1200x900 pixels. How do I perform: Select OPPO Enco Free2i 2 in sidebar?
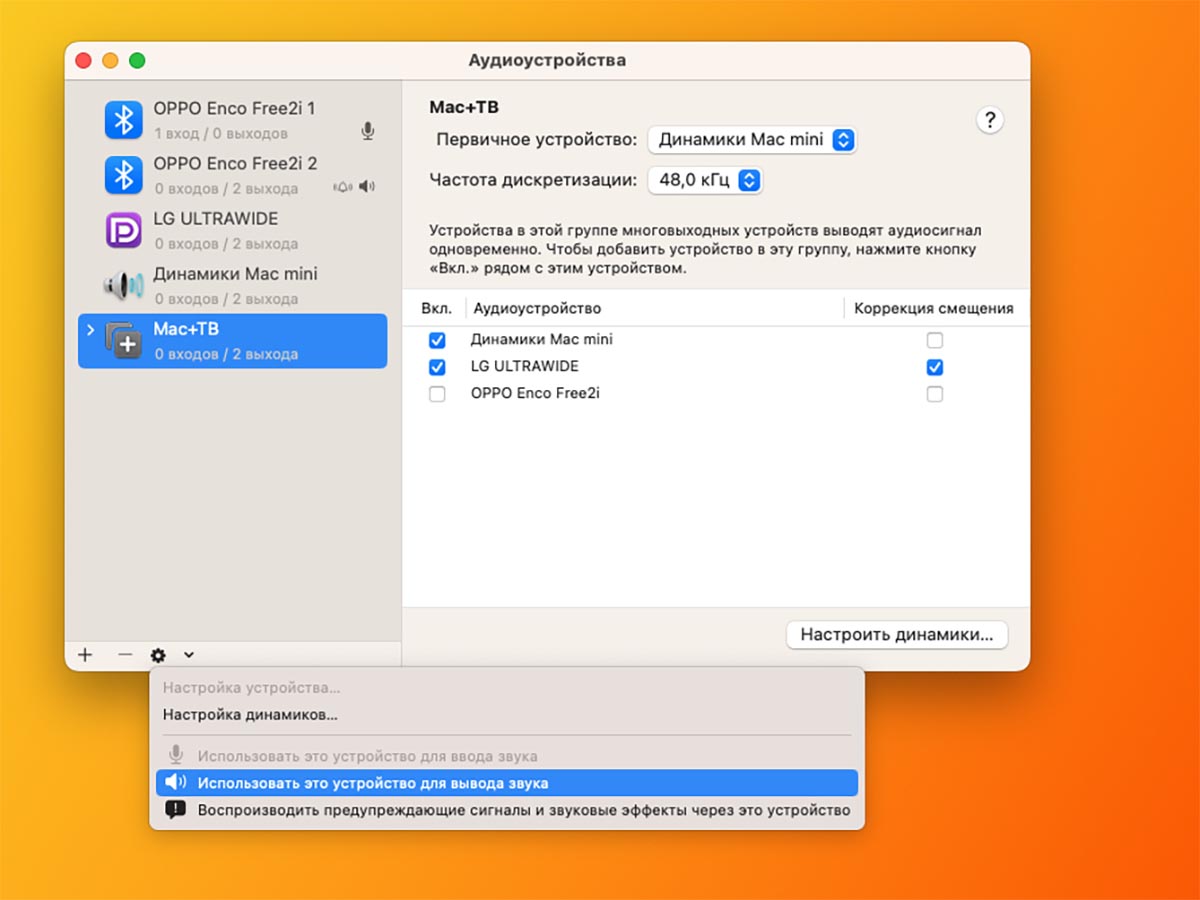(232, 176)
